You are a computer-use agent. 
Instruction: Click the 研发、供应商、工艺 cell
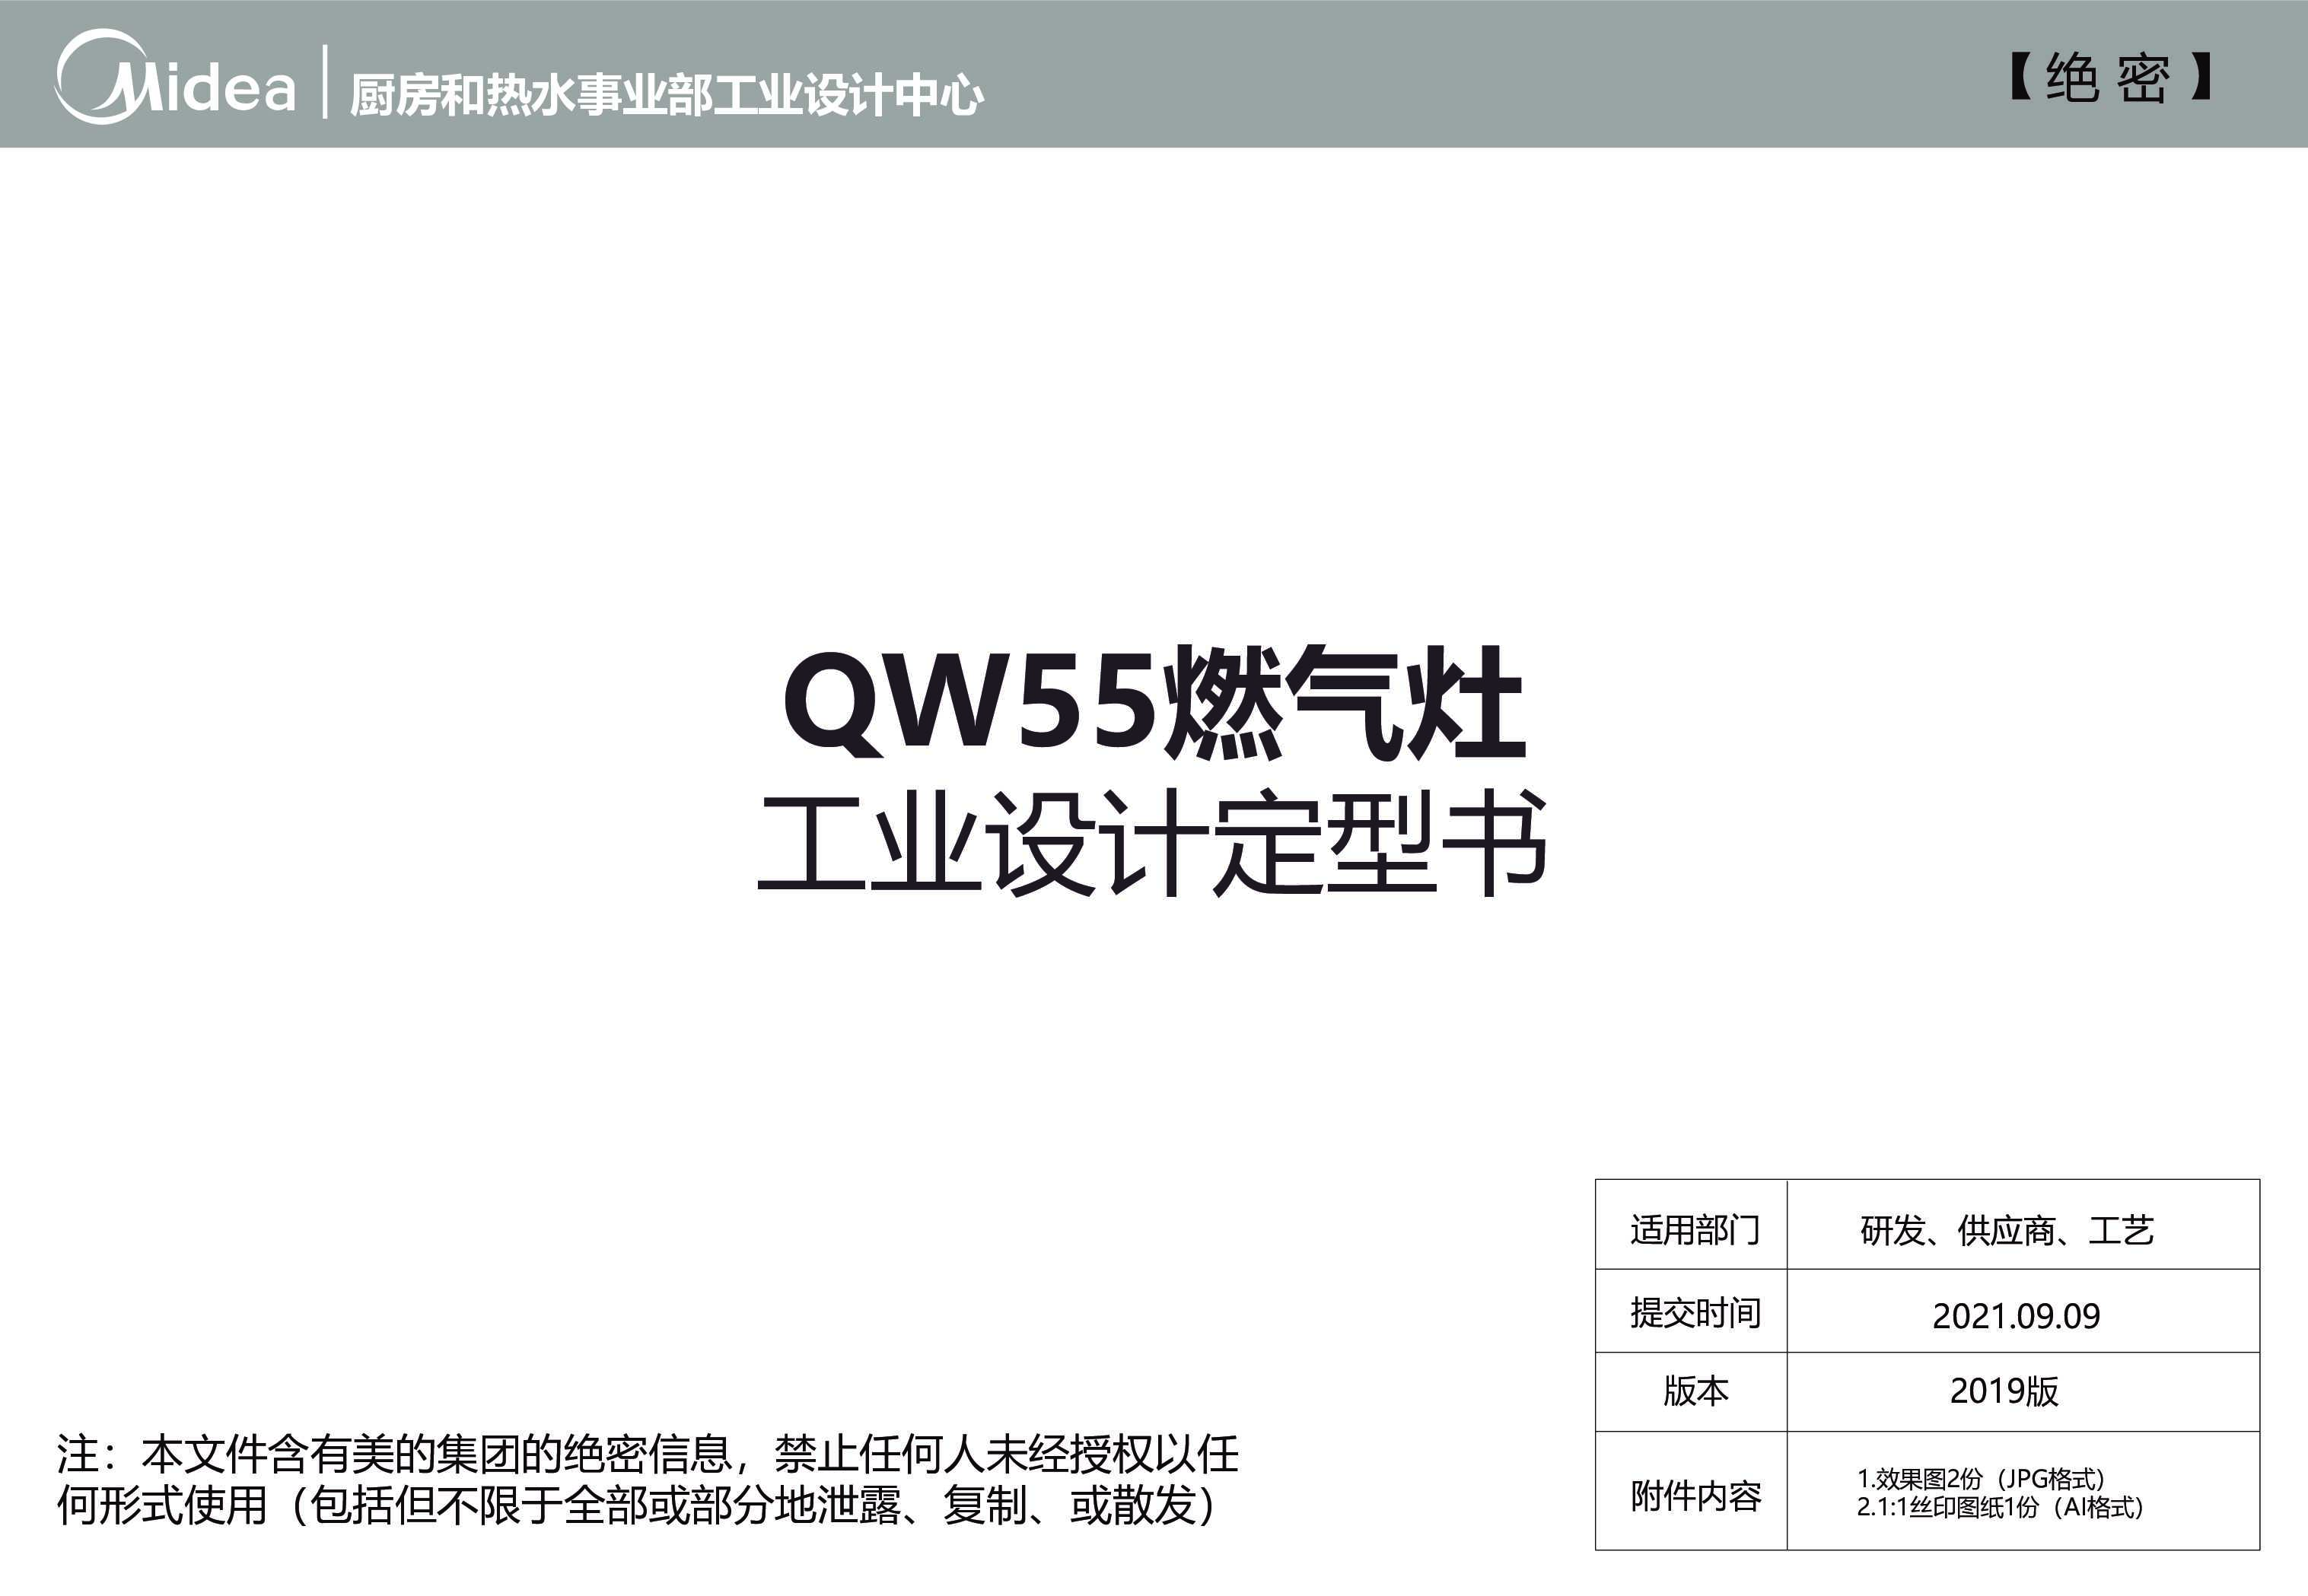[2023, 1225]
